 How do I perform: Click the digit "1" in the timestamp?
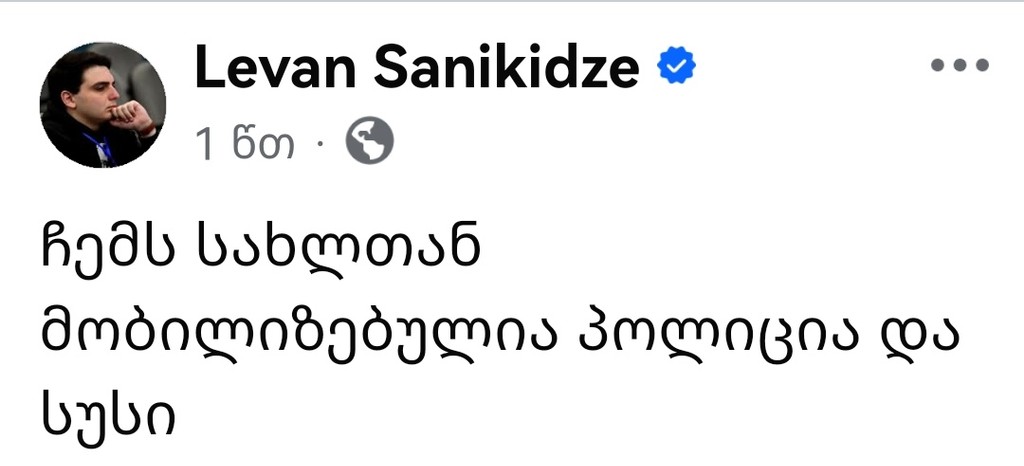[206, 145]
